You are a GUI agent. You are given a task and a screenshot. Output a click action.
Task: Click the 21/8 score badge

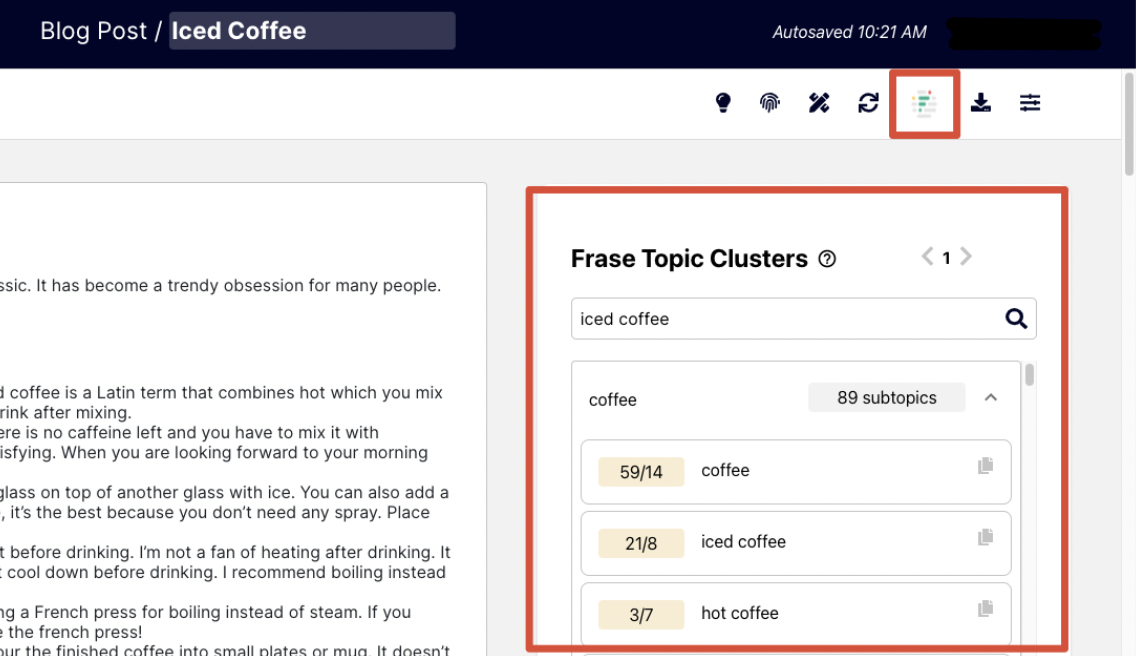coord(640,543)
